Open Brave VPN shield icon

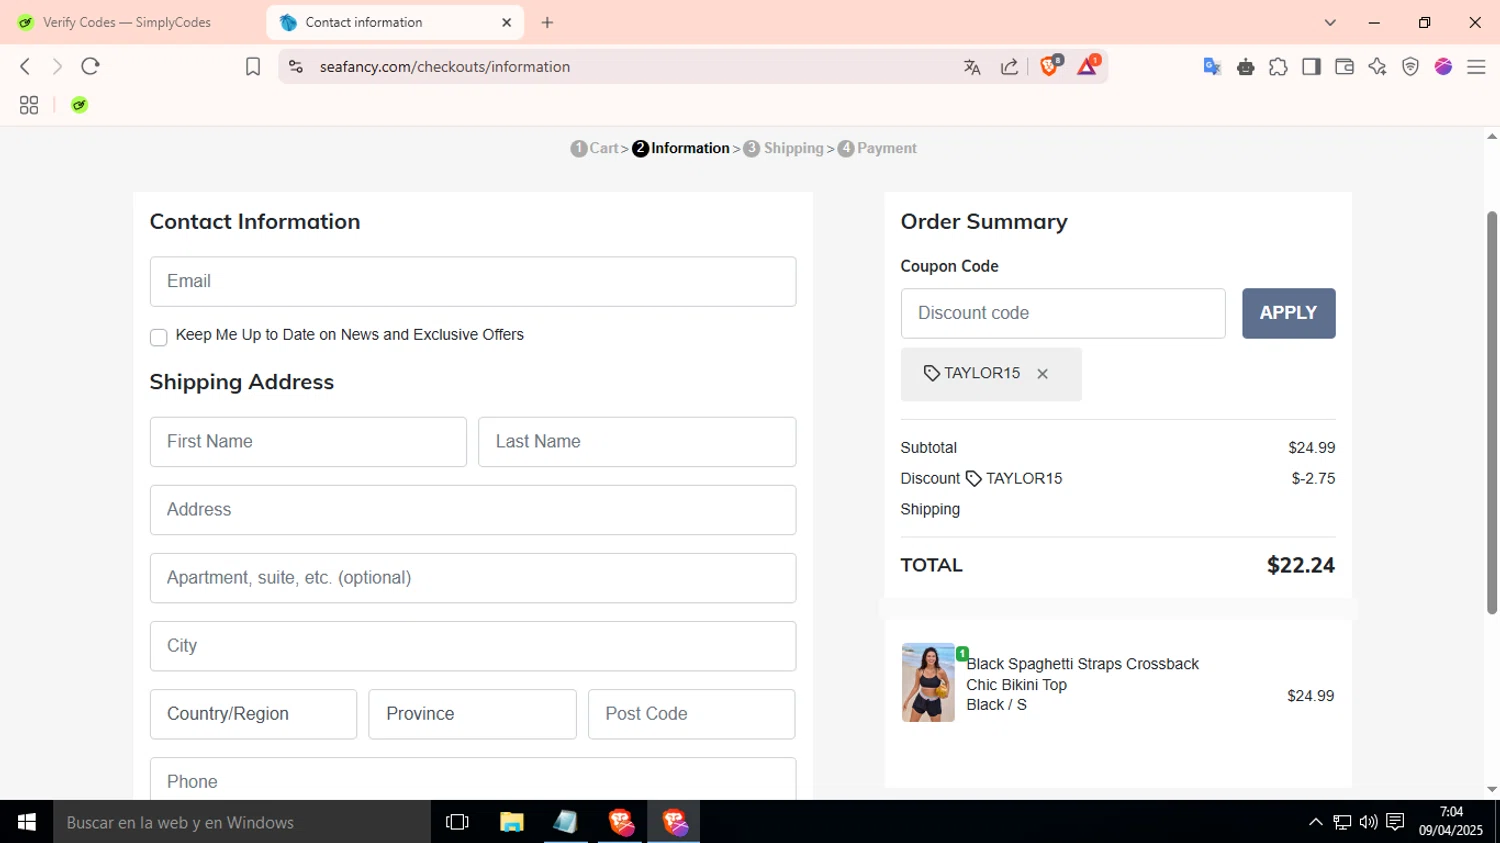point(1410,67)
